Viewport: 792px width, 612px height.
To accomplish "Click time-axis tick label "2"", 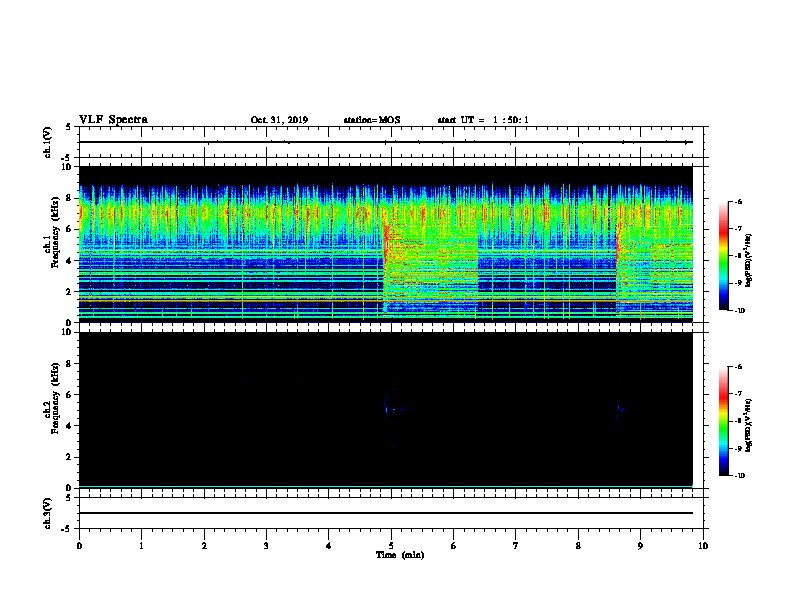I will 204,546.
